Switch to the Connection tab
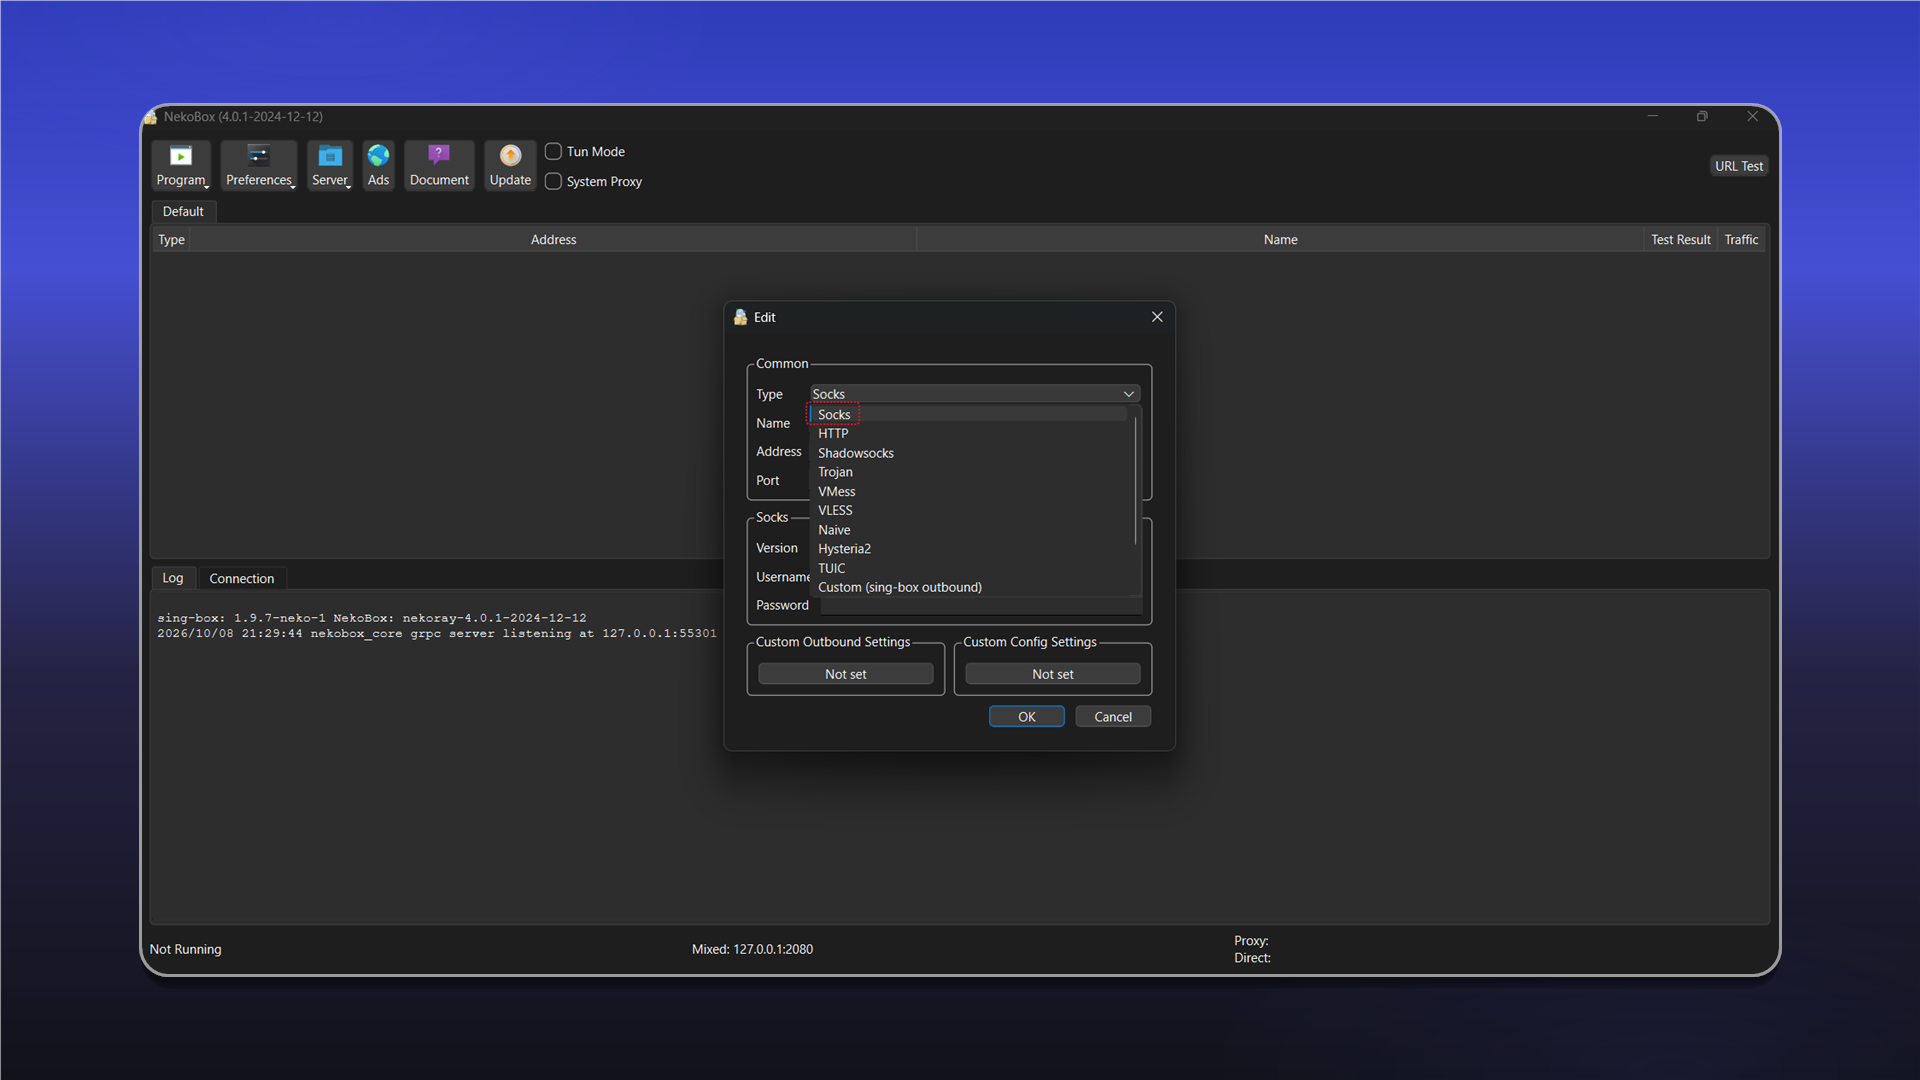This screenshot has height=1080, width=1920. (x=242, y=579)
